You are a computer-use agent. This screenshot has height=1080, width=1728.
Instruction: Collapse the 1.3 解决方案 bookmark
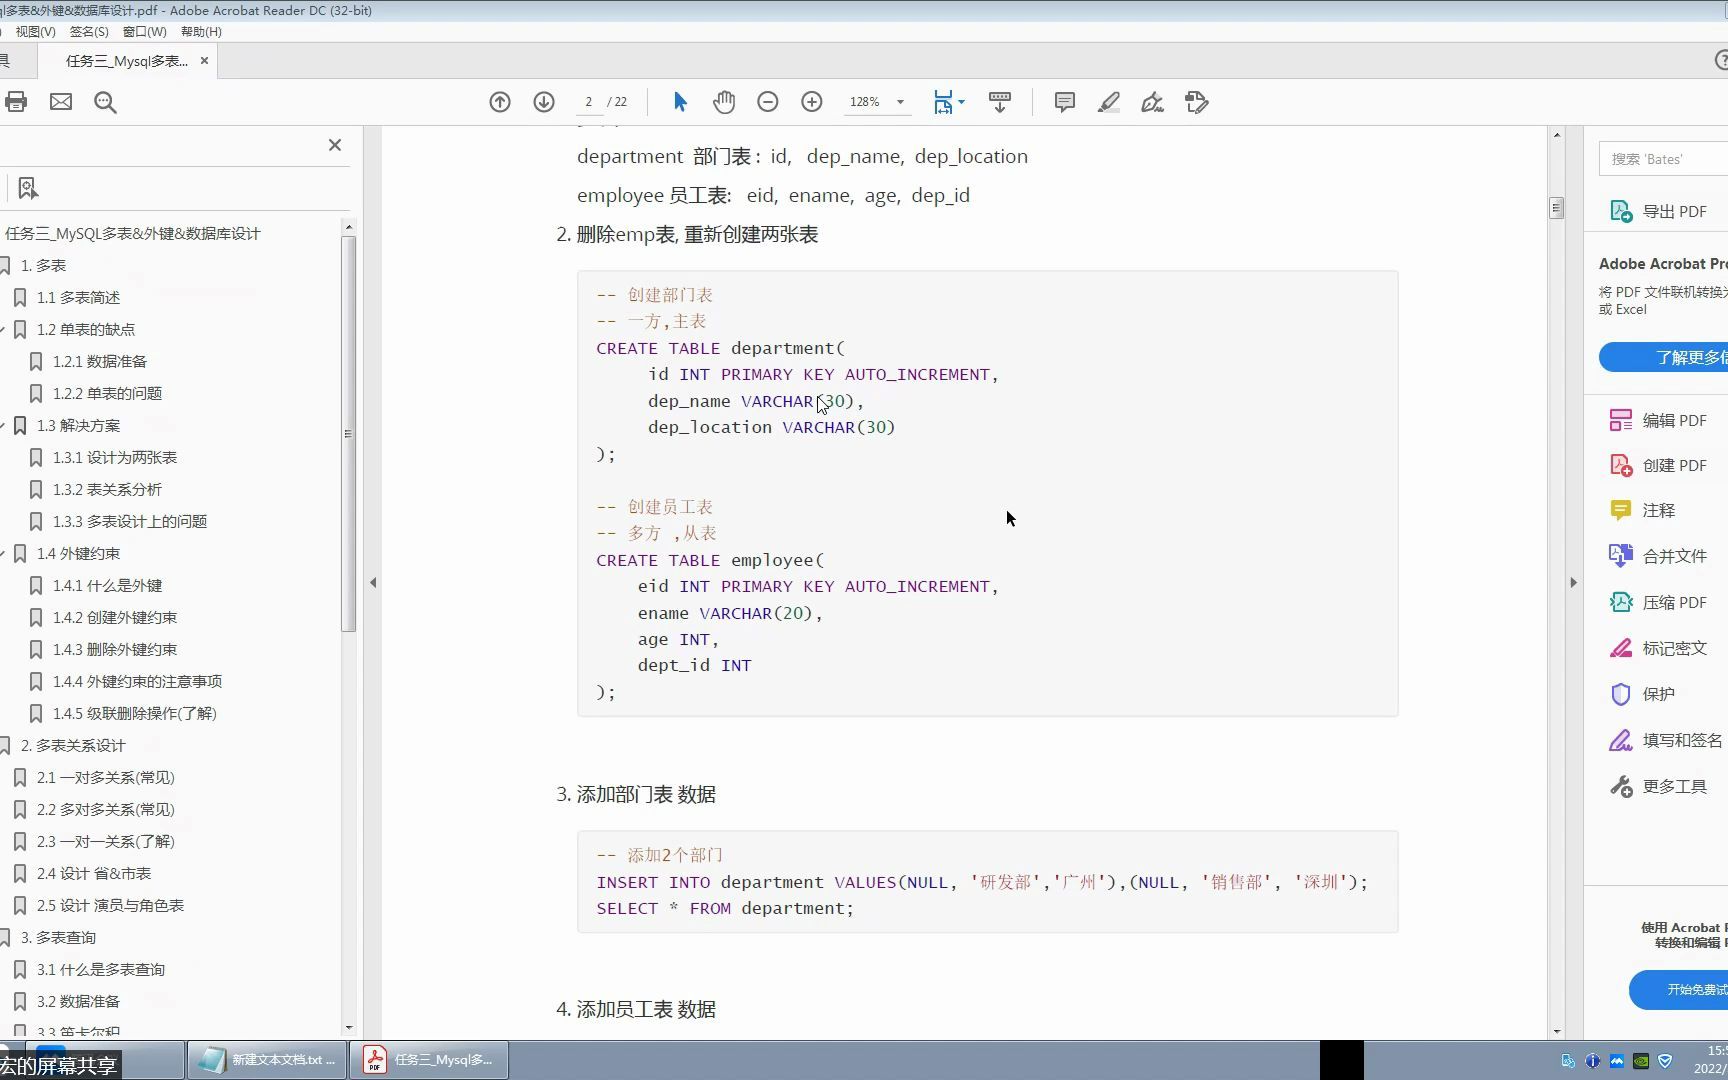3,425
